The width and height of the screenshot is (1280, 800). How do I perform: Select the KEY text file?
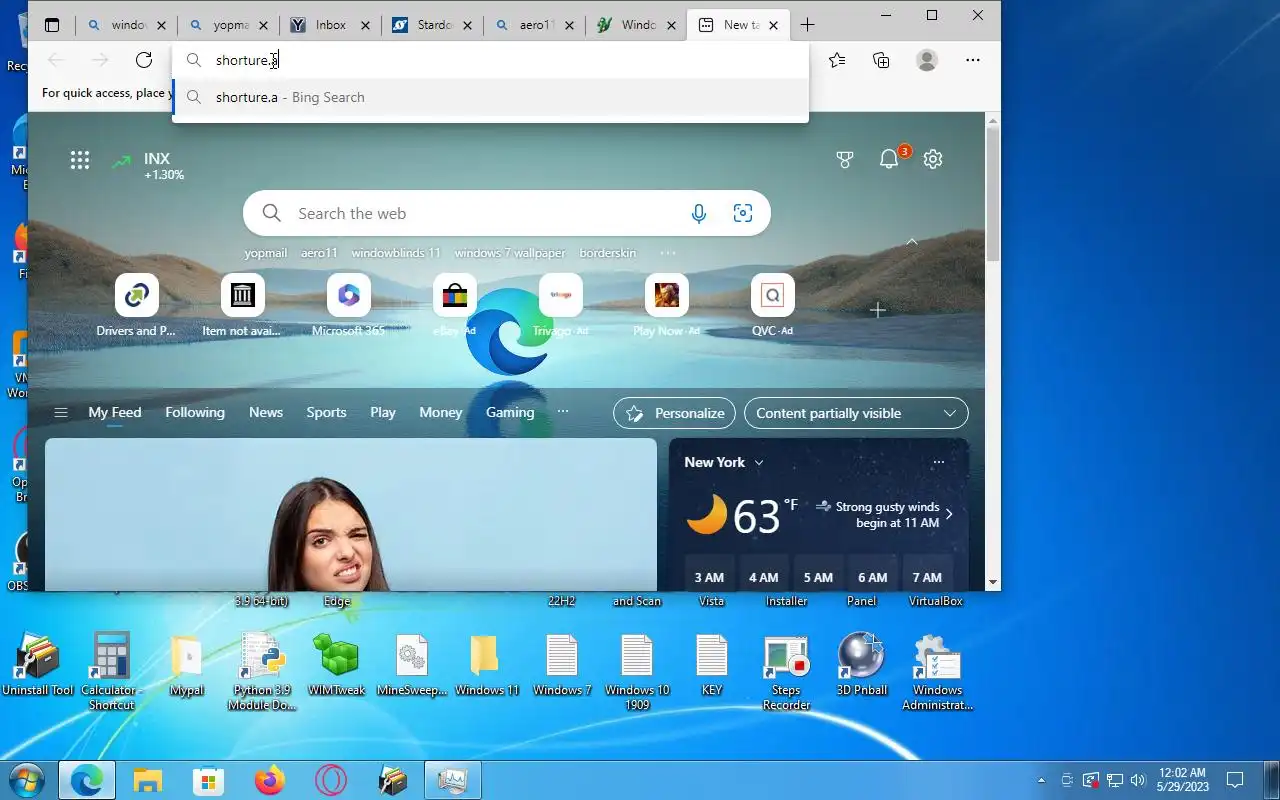tap(712, 665)
